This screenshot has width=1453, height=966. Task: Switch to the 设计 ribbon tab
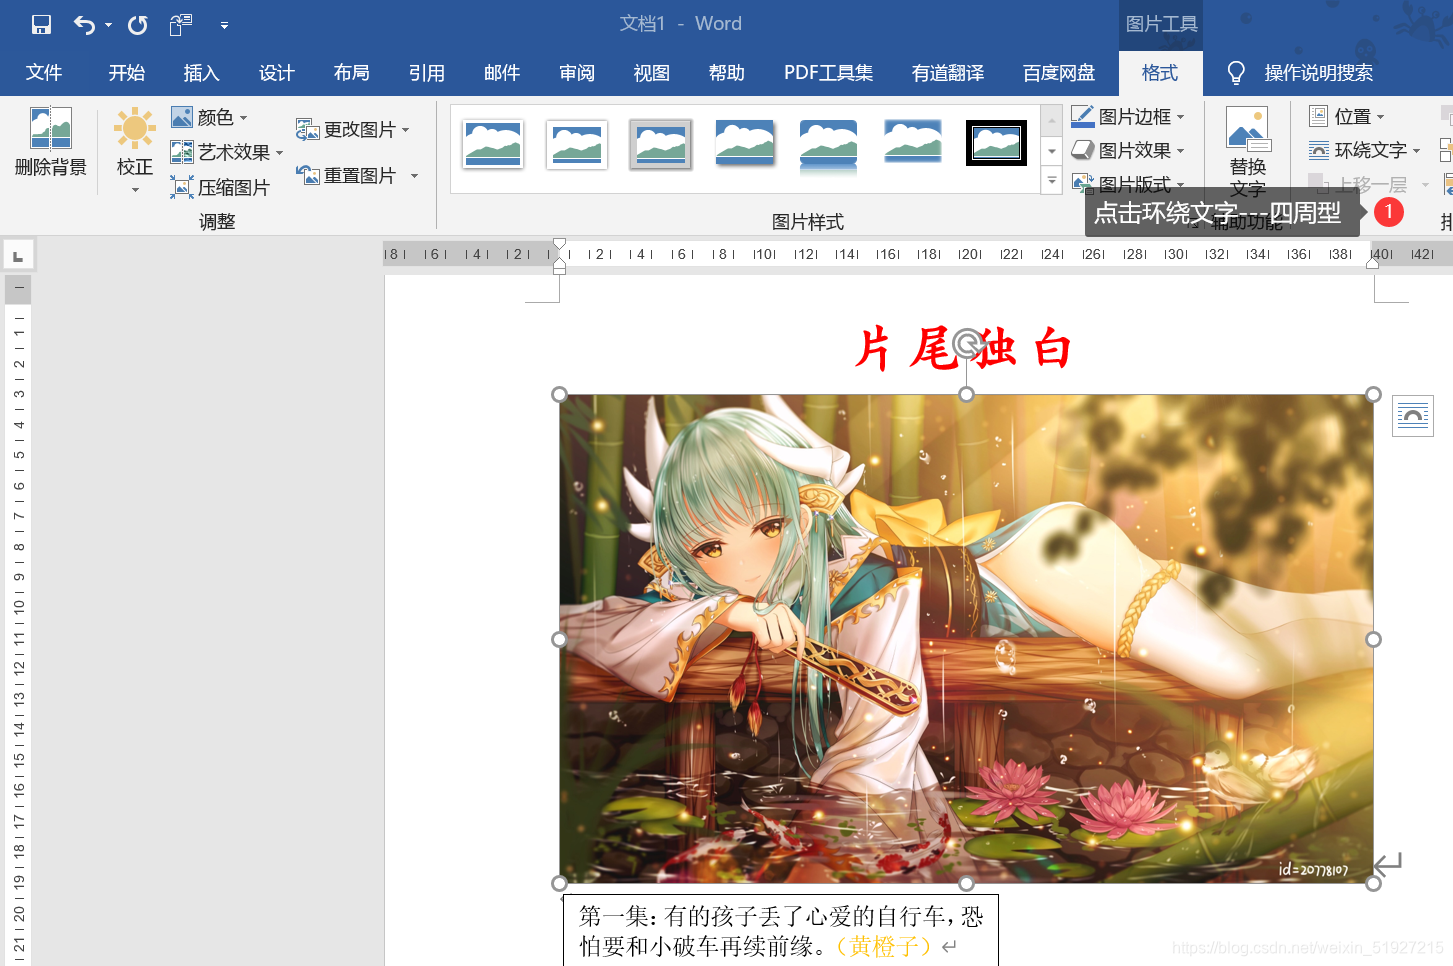pyautogui.click(x=277, y=73)
